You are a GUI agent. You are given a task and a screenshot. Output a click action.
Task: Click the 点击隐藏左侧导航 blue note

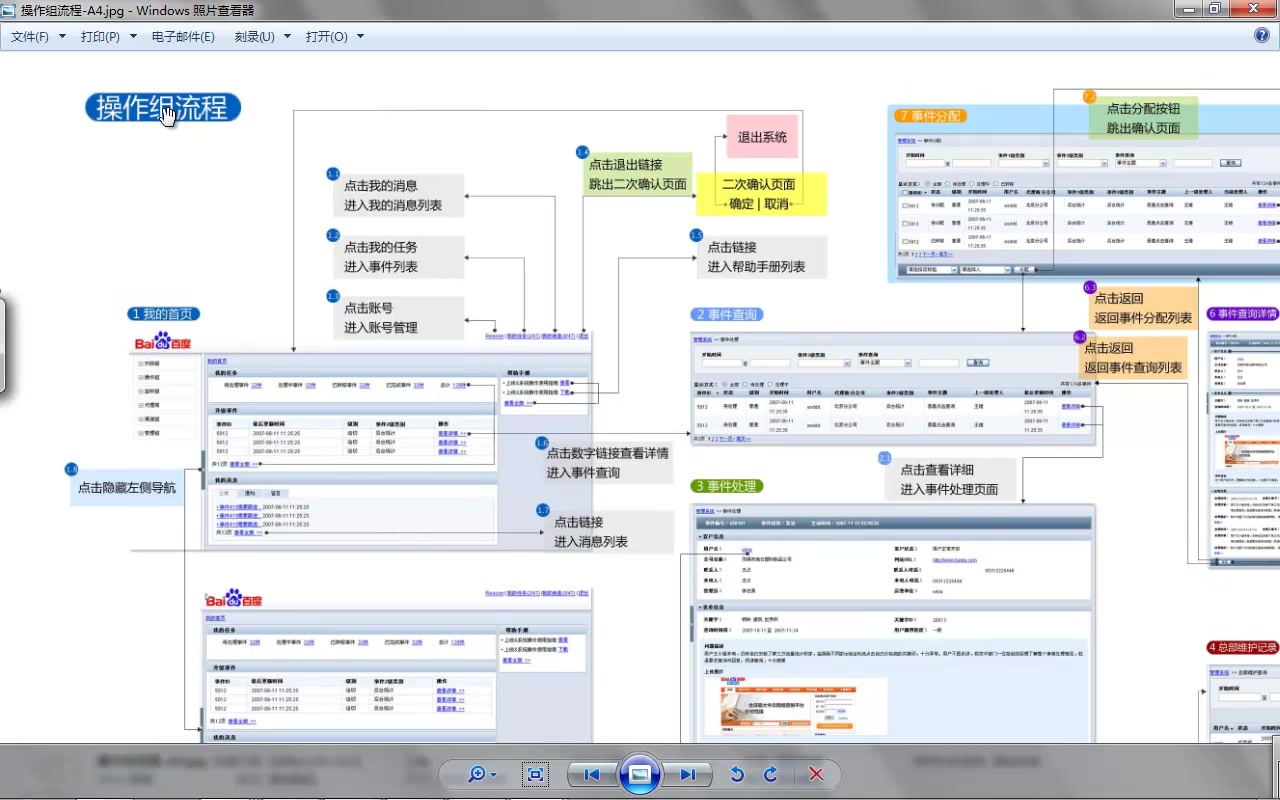[x=127, y=488]
